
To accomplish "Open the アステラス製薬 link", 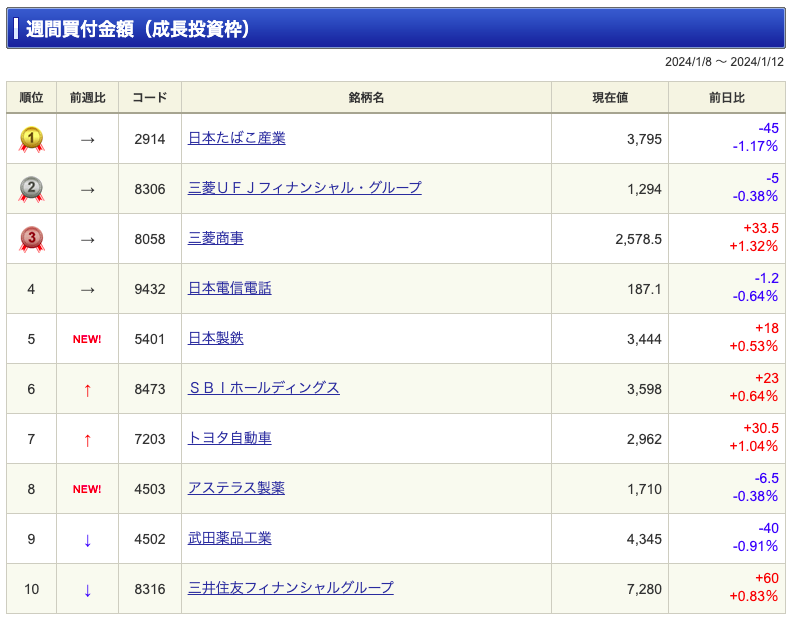I will click(236, 487).
